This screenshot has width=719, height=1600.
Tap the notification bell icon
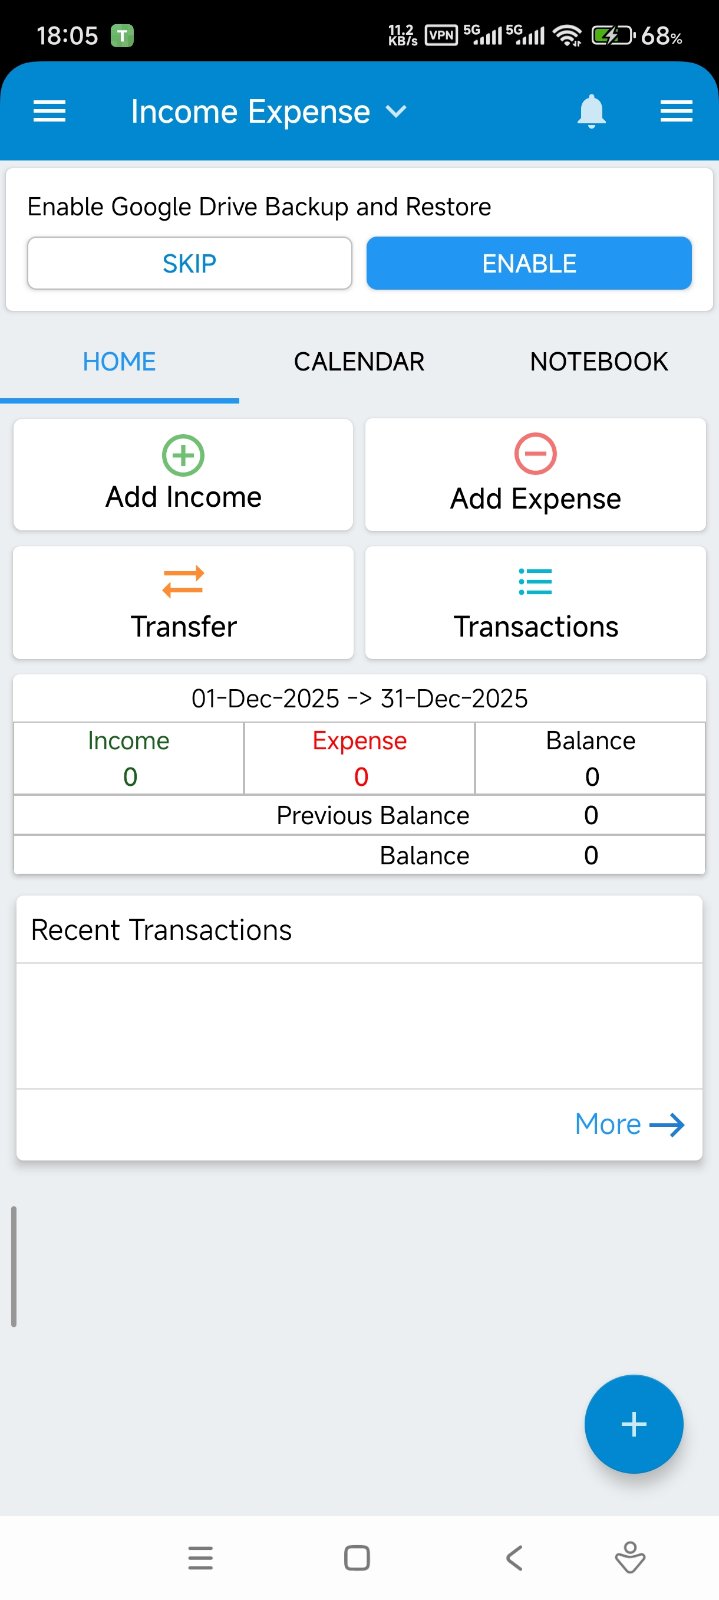592,111
